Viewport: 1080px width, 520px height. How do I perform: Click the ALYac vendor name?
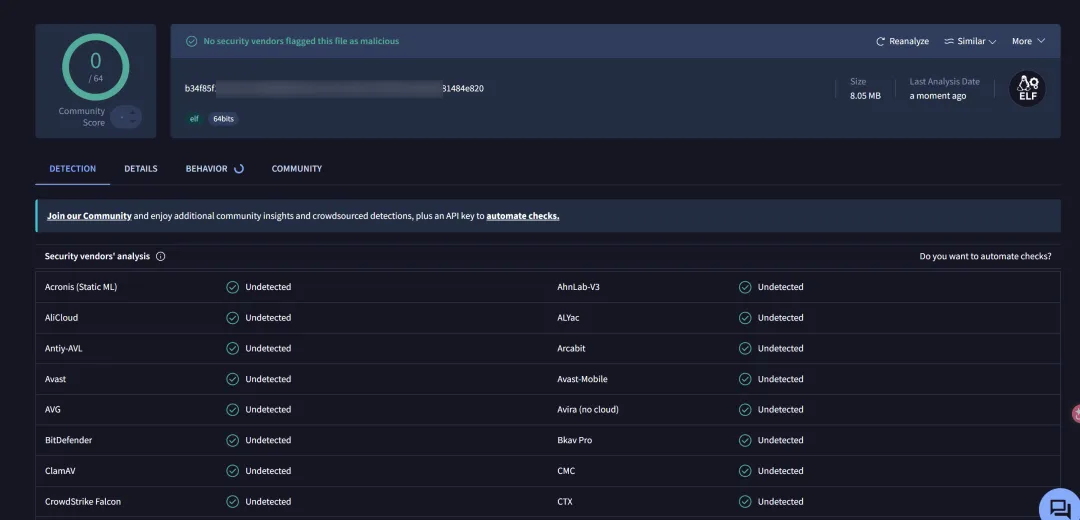click(x=569, y=318)
